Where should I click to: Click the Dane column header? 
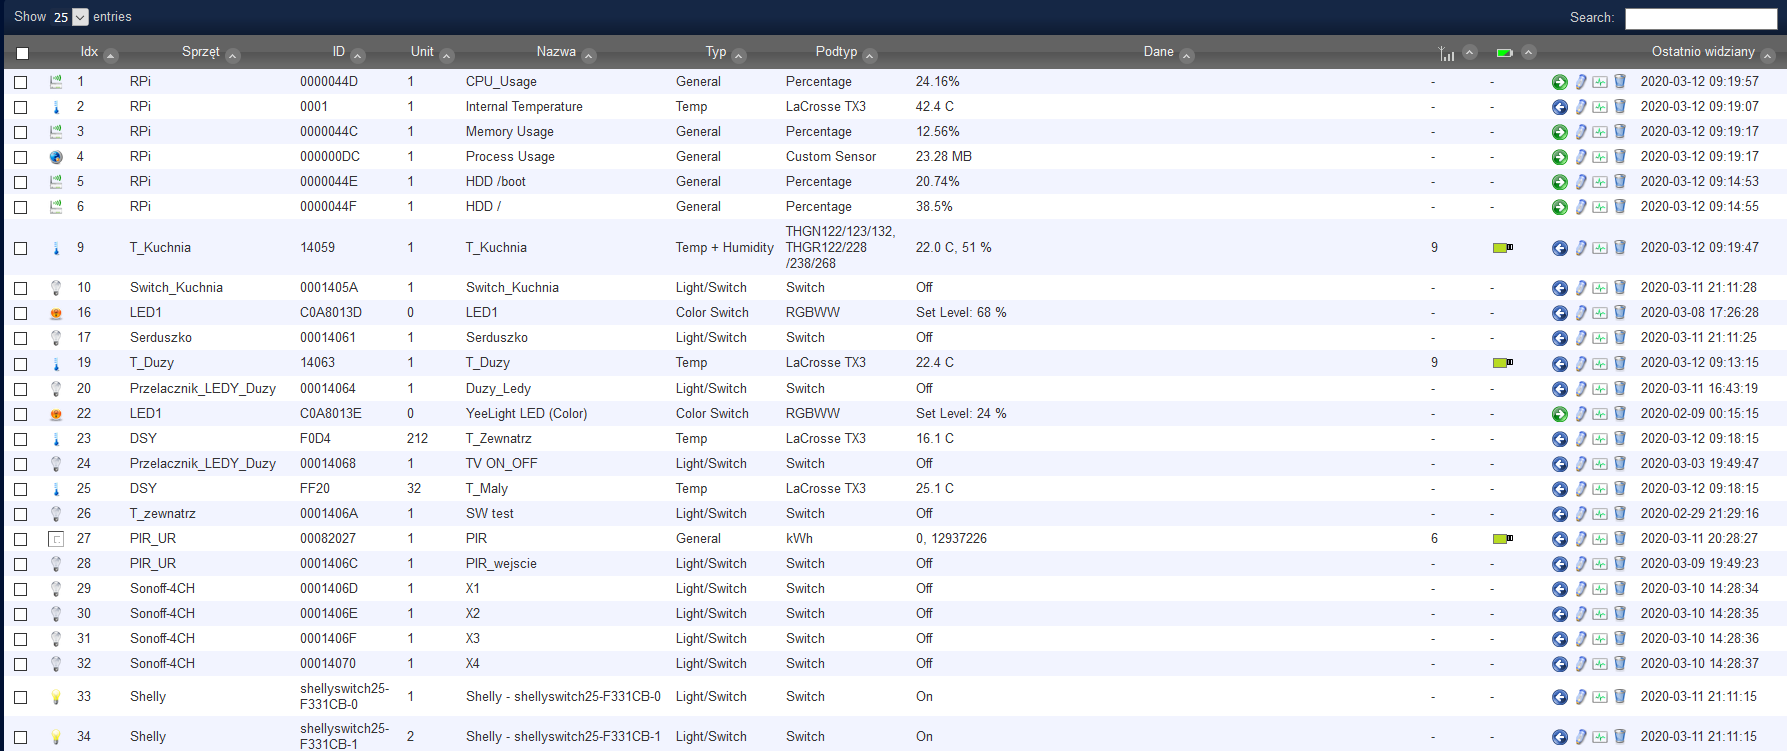pos(1158,52)
